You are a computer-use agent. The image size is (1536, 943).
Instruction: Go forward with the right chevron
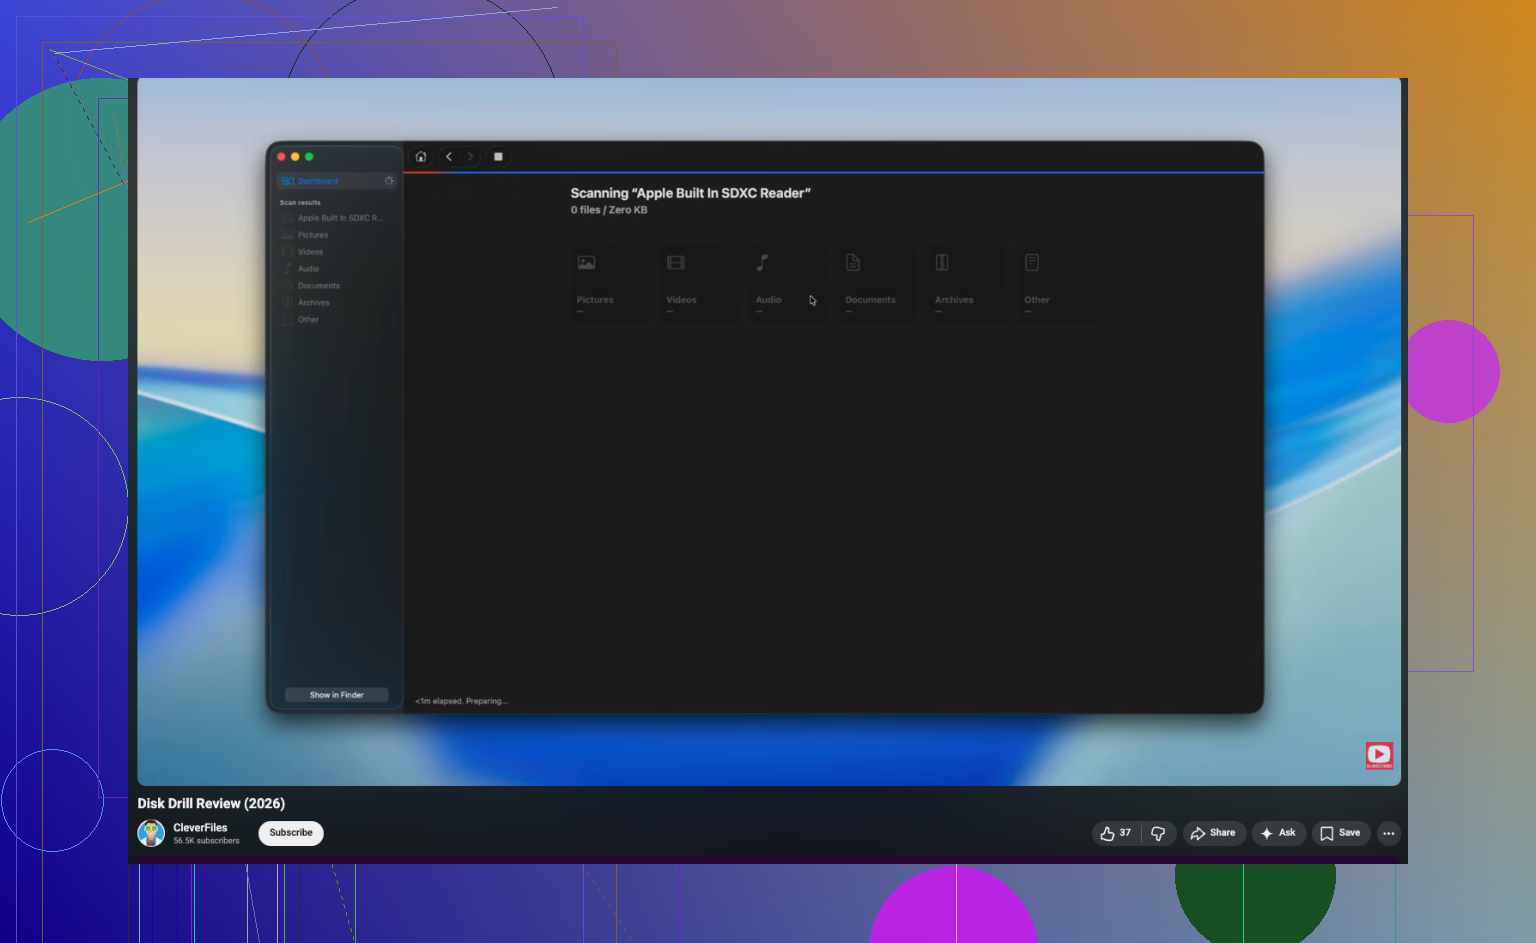tap(471, 157)
